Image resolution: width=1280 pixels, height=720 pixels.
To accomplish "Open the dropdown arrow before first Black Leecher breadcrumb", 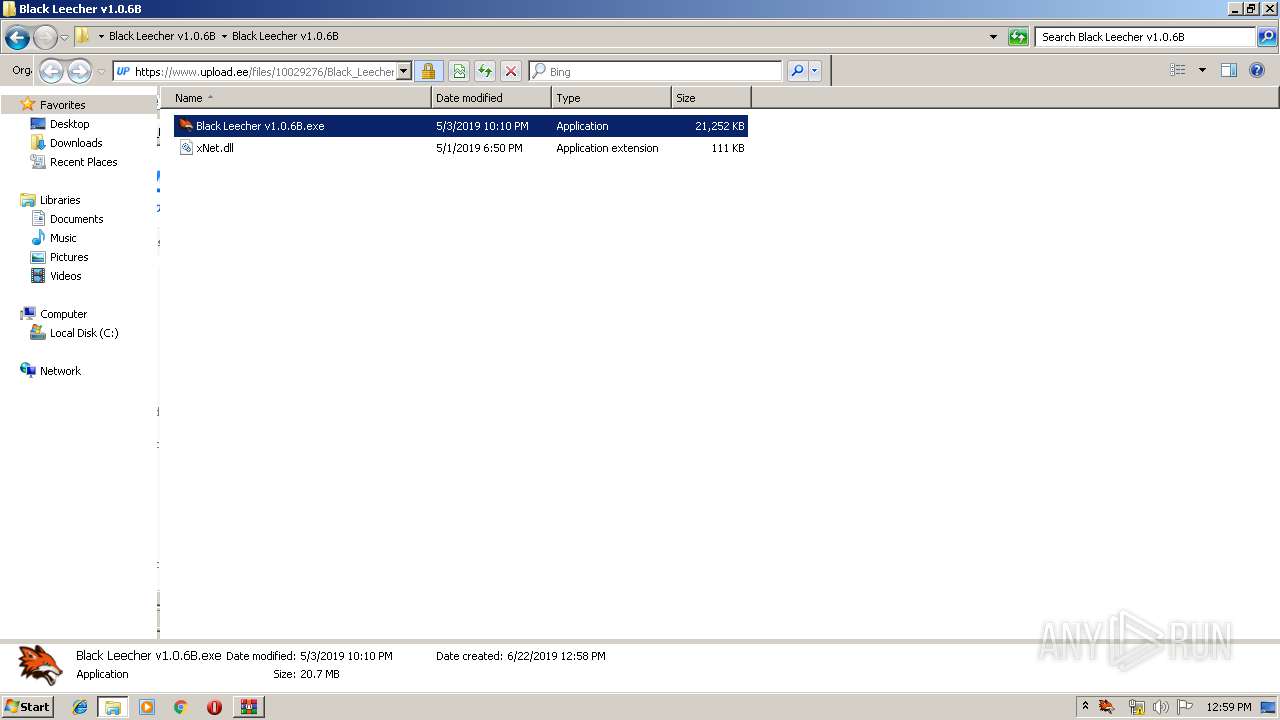I will tap(101, 37).
